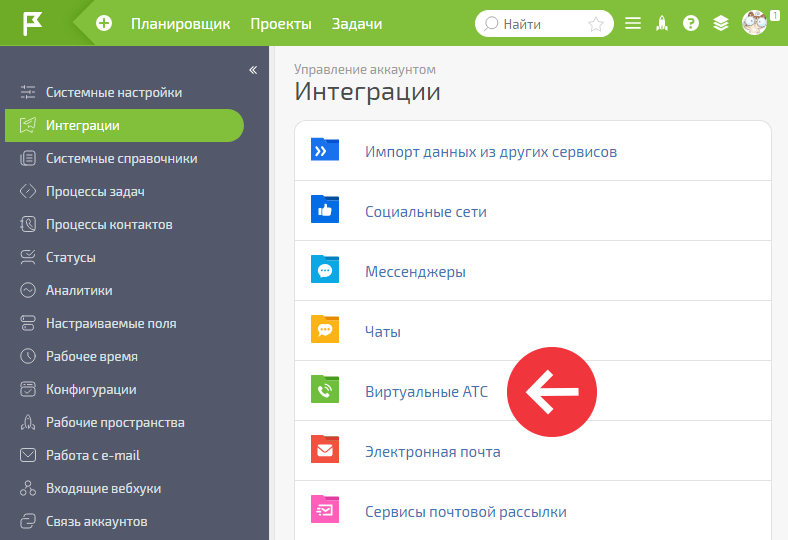This screenshot has width=788, height=540.
Task: Click the Мессенджеры folder icon
Action: pos(325,269)
